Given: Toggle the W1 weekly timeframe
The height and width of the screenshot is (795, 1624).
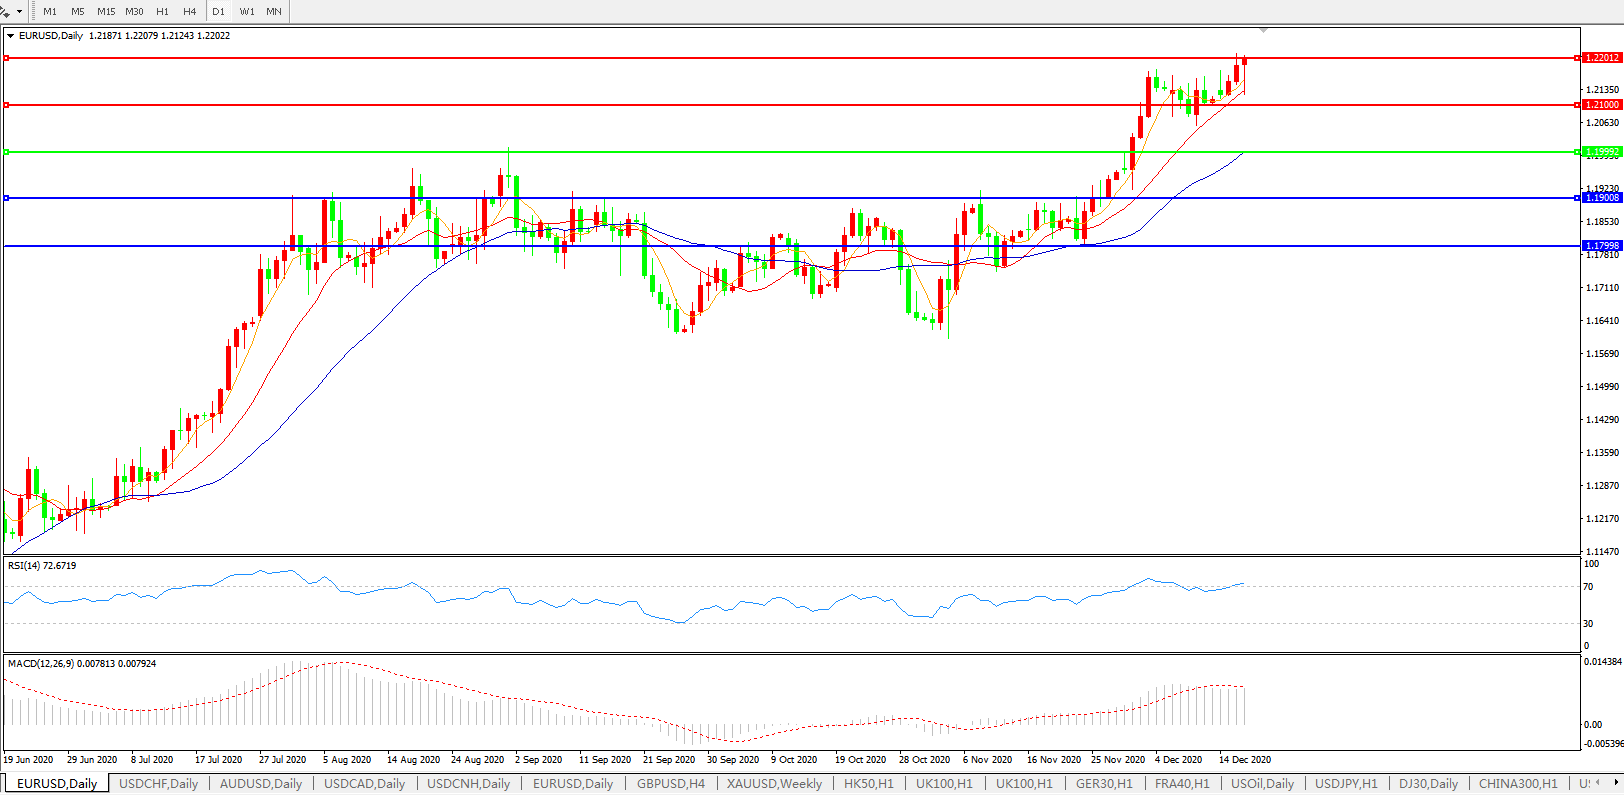Looking at the screenshot, I should coord(247,12).
